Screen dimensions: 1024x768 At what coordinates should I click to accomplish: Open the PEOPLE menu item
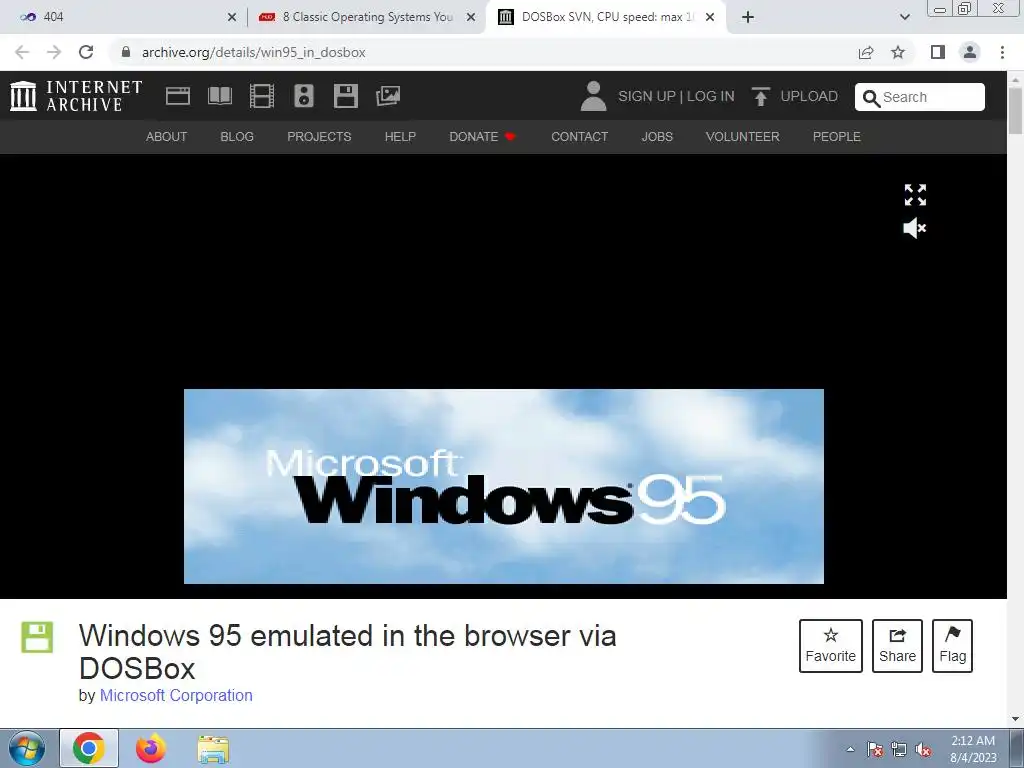point(837,136)
